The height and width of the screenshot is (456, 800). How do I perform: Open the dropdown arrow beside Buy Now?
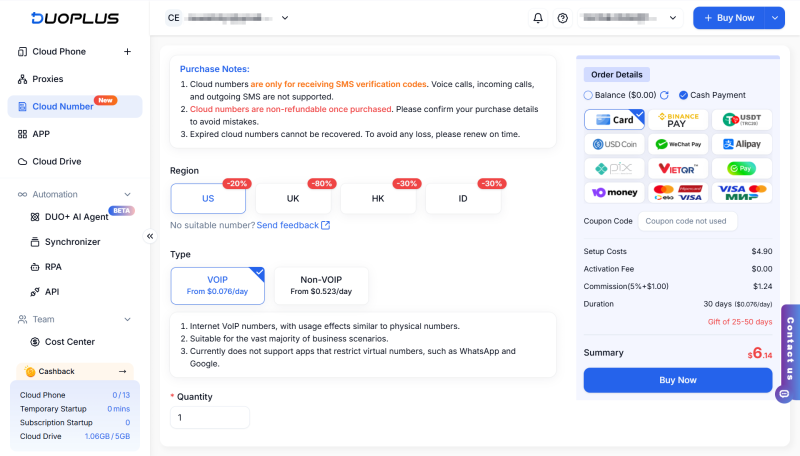click(x=775, y=18)
